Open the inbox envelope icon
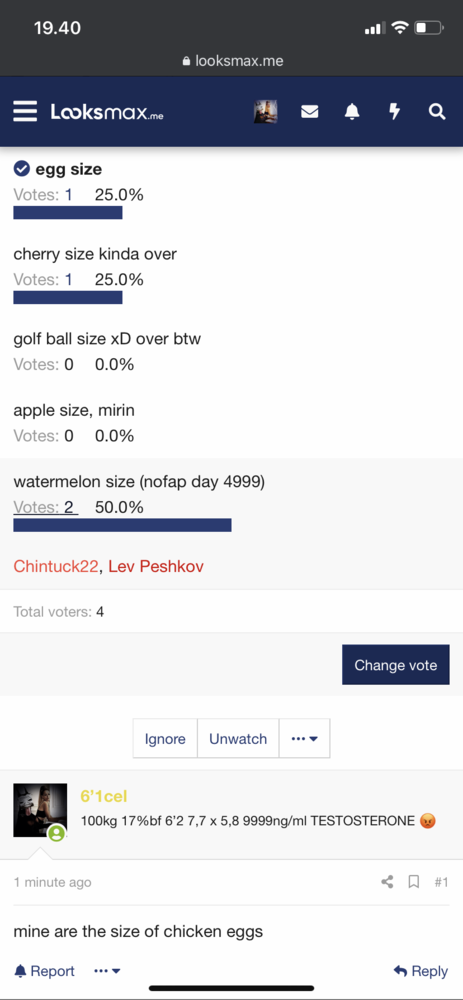The width and height of the screenshot is (463, 1000). click(309, 112)
